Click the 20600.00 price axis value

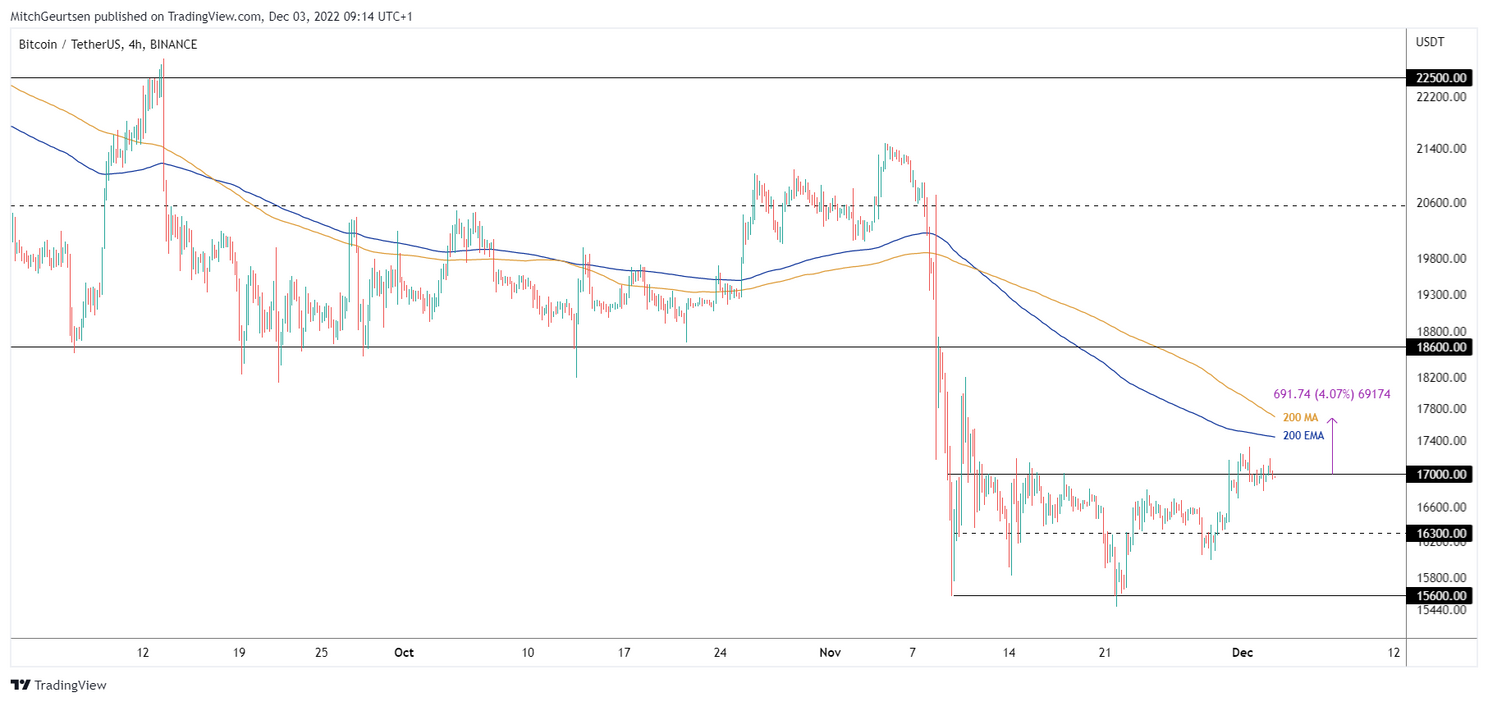coord(1441,203)
